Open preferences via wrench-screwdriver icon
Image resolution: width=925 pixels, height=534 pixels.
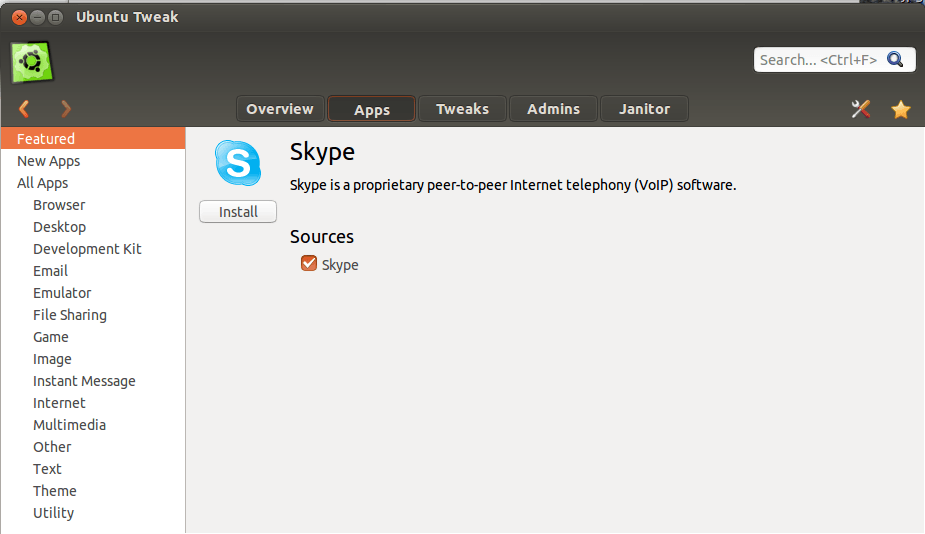tap(861, 109)
